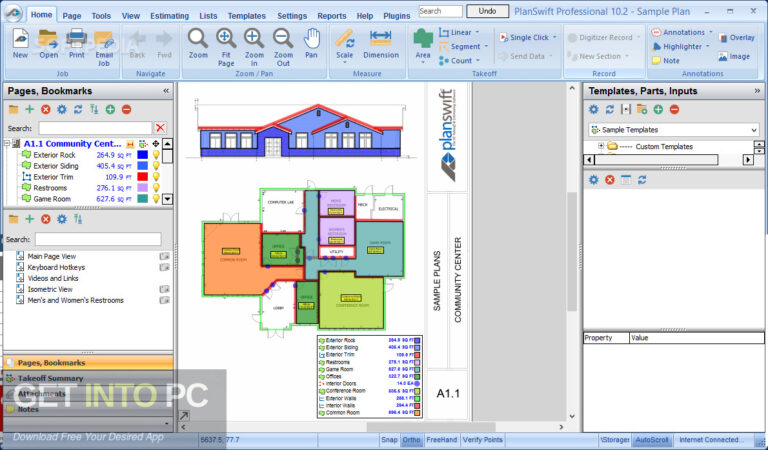The width and height of the screenshot is (768, 450).
Task: Collapse Templates, Parts, Inputs panel chevron
Action: click(x=757, y=91)
